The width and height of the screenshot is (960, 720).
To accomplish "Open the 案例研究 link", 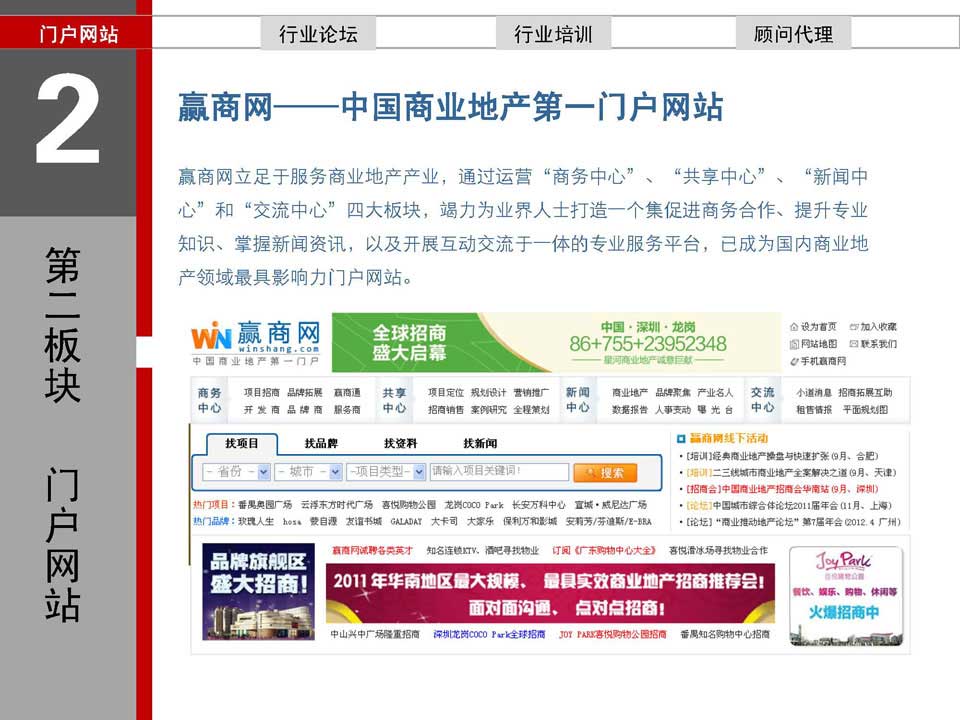I will tap(489, 410).
